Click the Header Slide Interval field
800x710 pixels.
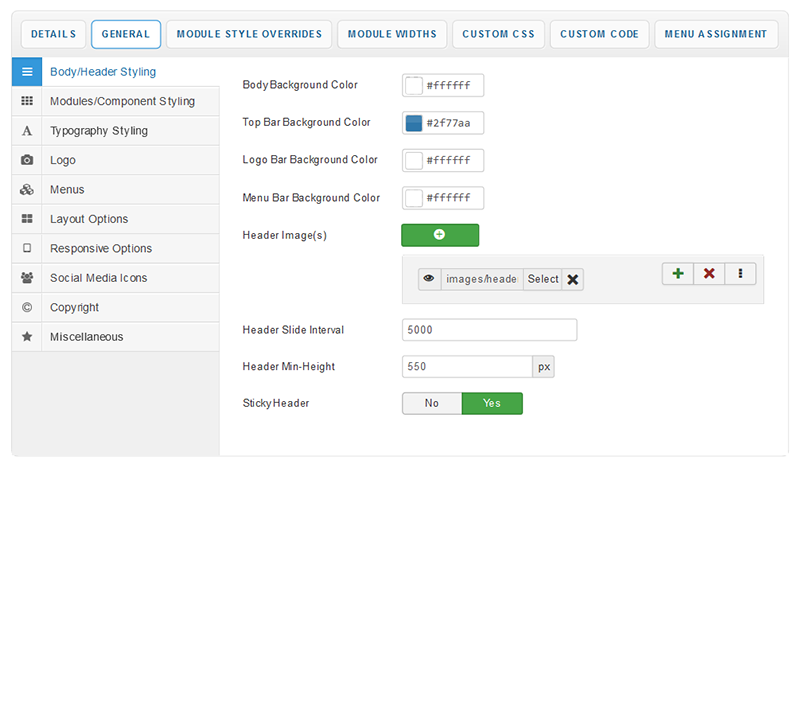[489, 330]
